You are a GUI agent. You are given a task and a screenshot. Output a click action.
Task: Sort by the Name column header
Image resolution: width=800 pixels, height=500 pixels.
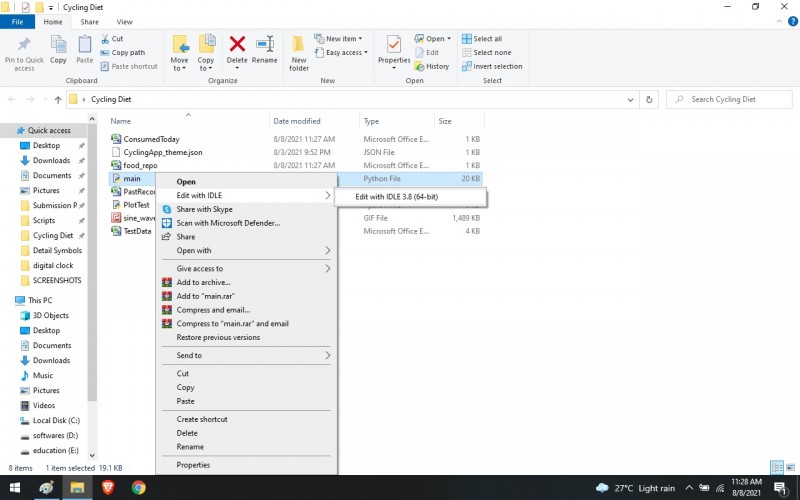pos(121,121)
